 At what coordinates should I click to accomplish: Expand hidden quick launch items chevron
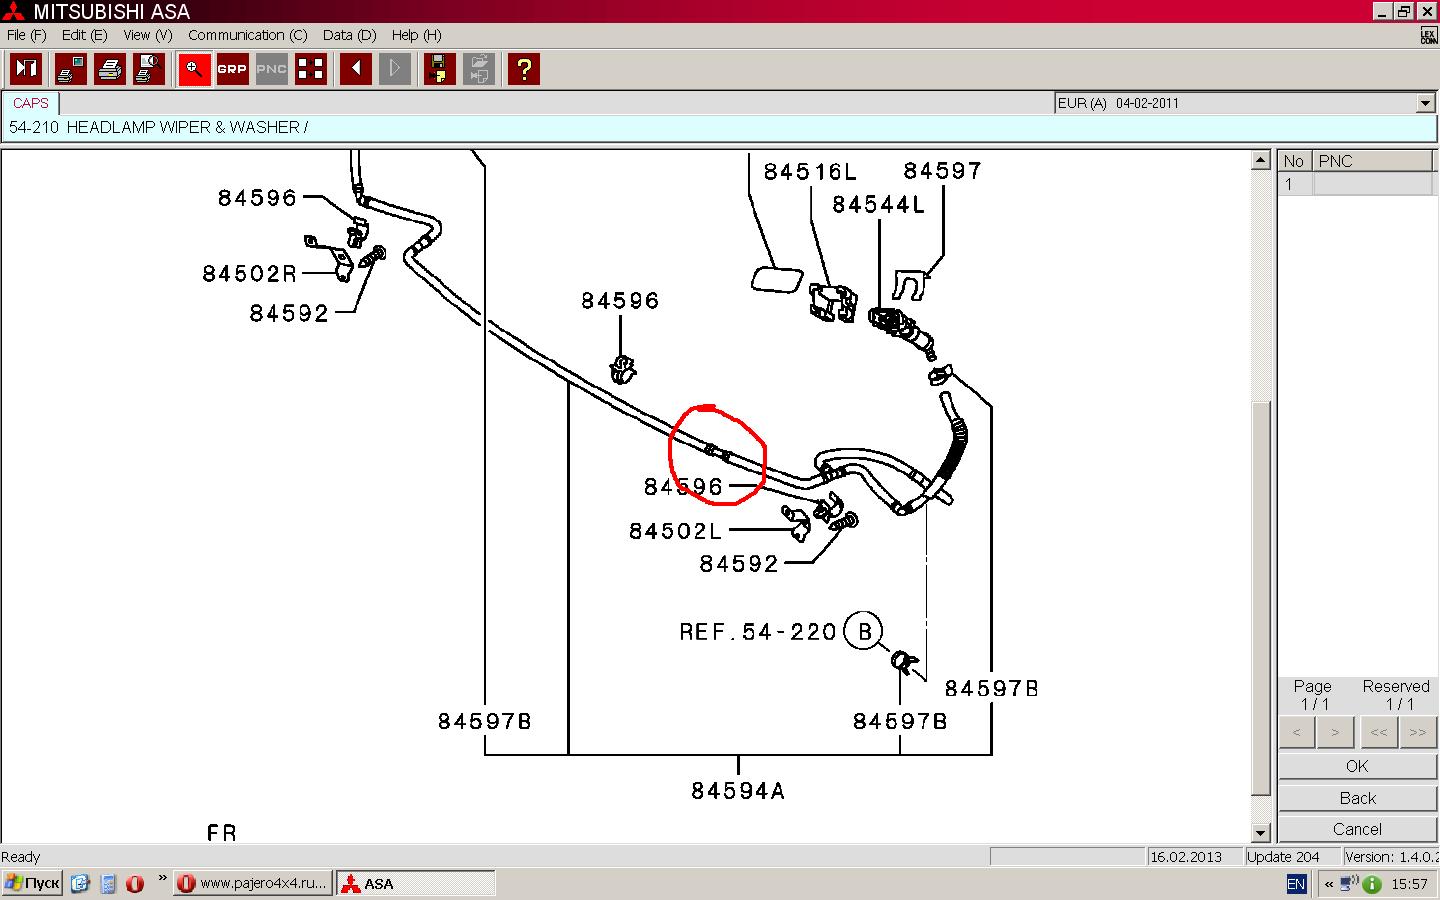(x=162, y=878)
